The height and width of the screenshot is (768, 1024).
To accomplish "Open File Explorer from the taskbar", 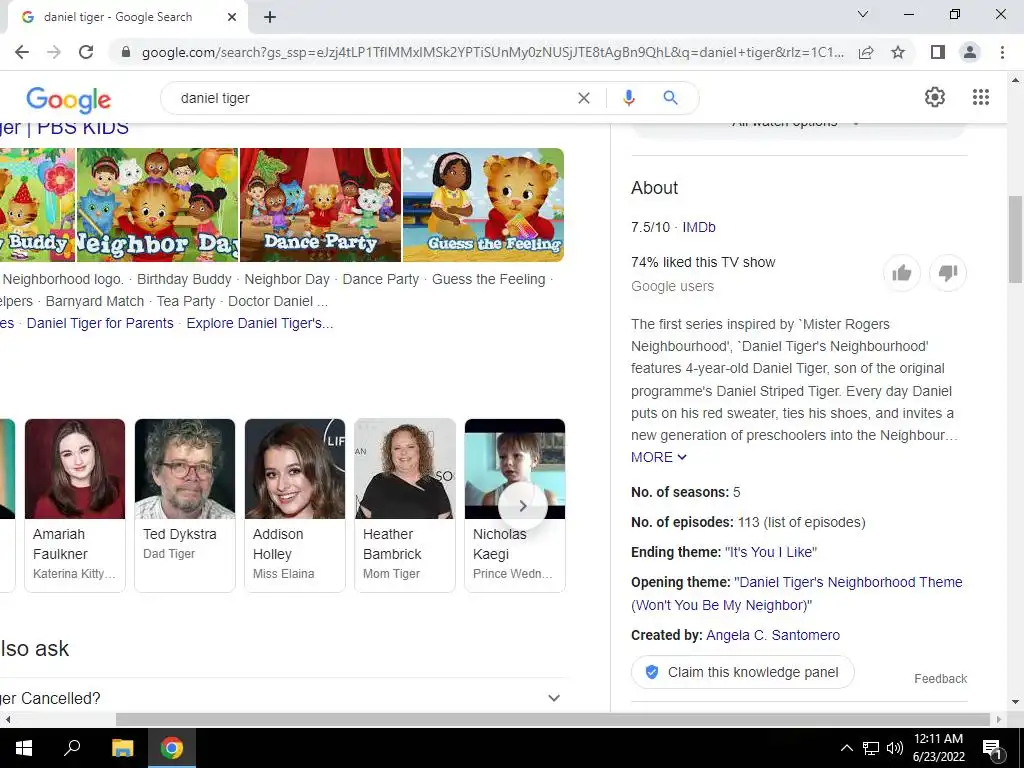I will point(122,748).
